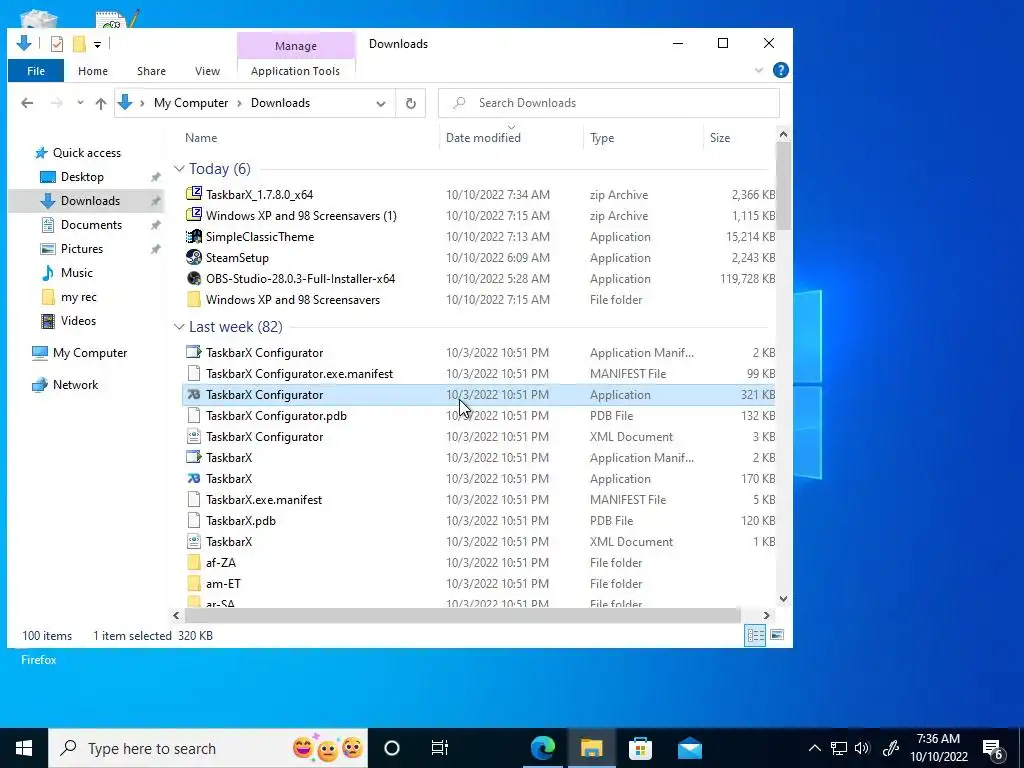The width and height of the screenshot is (1024, 768).
Task: Open Pictures in the navigation pane
Action: coord(82,249)
